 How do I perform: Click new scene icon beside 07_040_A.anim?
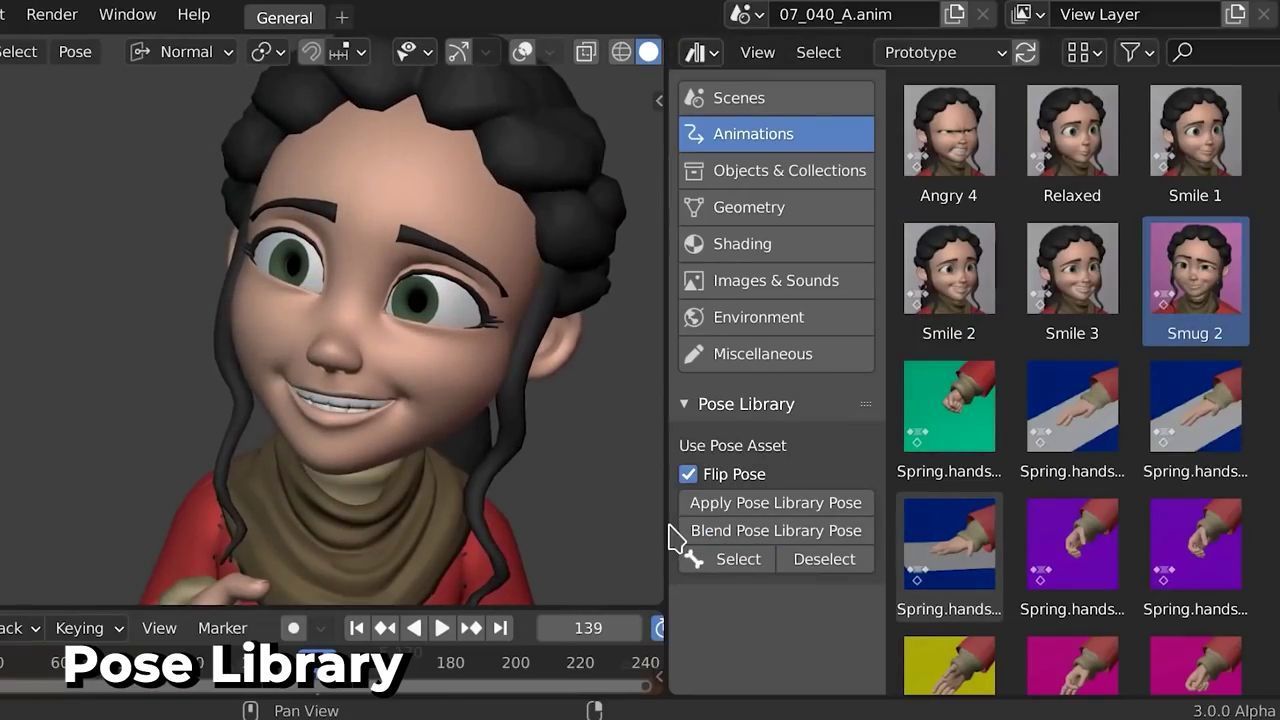point(955,14)
